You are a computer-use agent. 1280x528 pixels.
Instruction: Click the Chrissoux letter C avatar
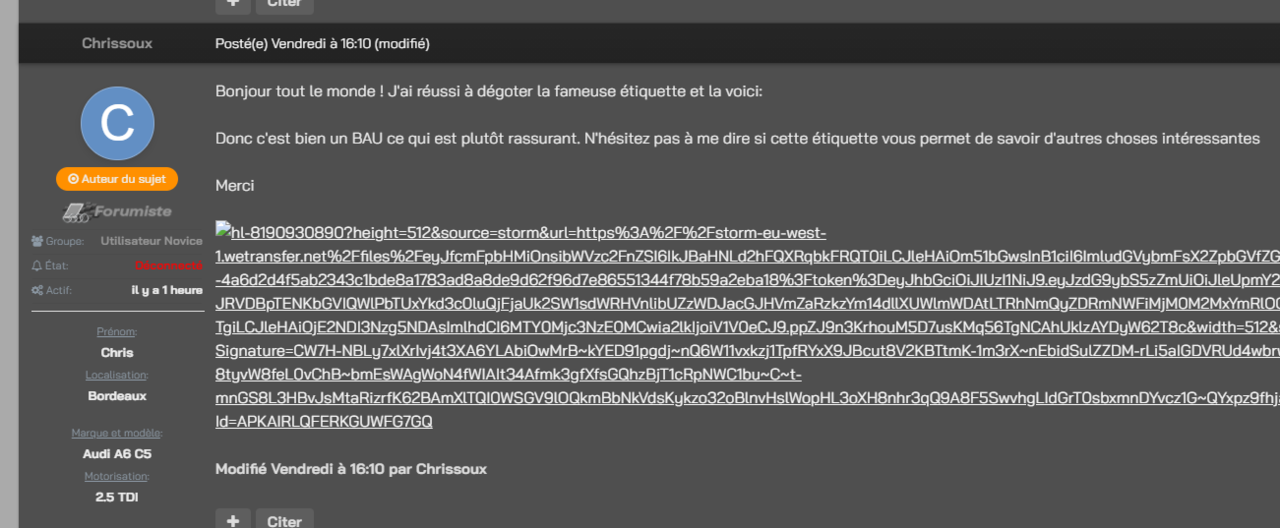[x=117, y=123]
